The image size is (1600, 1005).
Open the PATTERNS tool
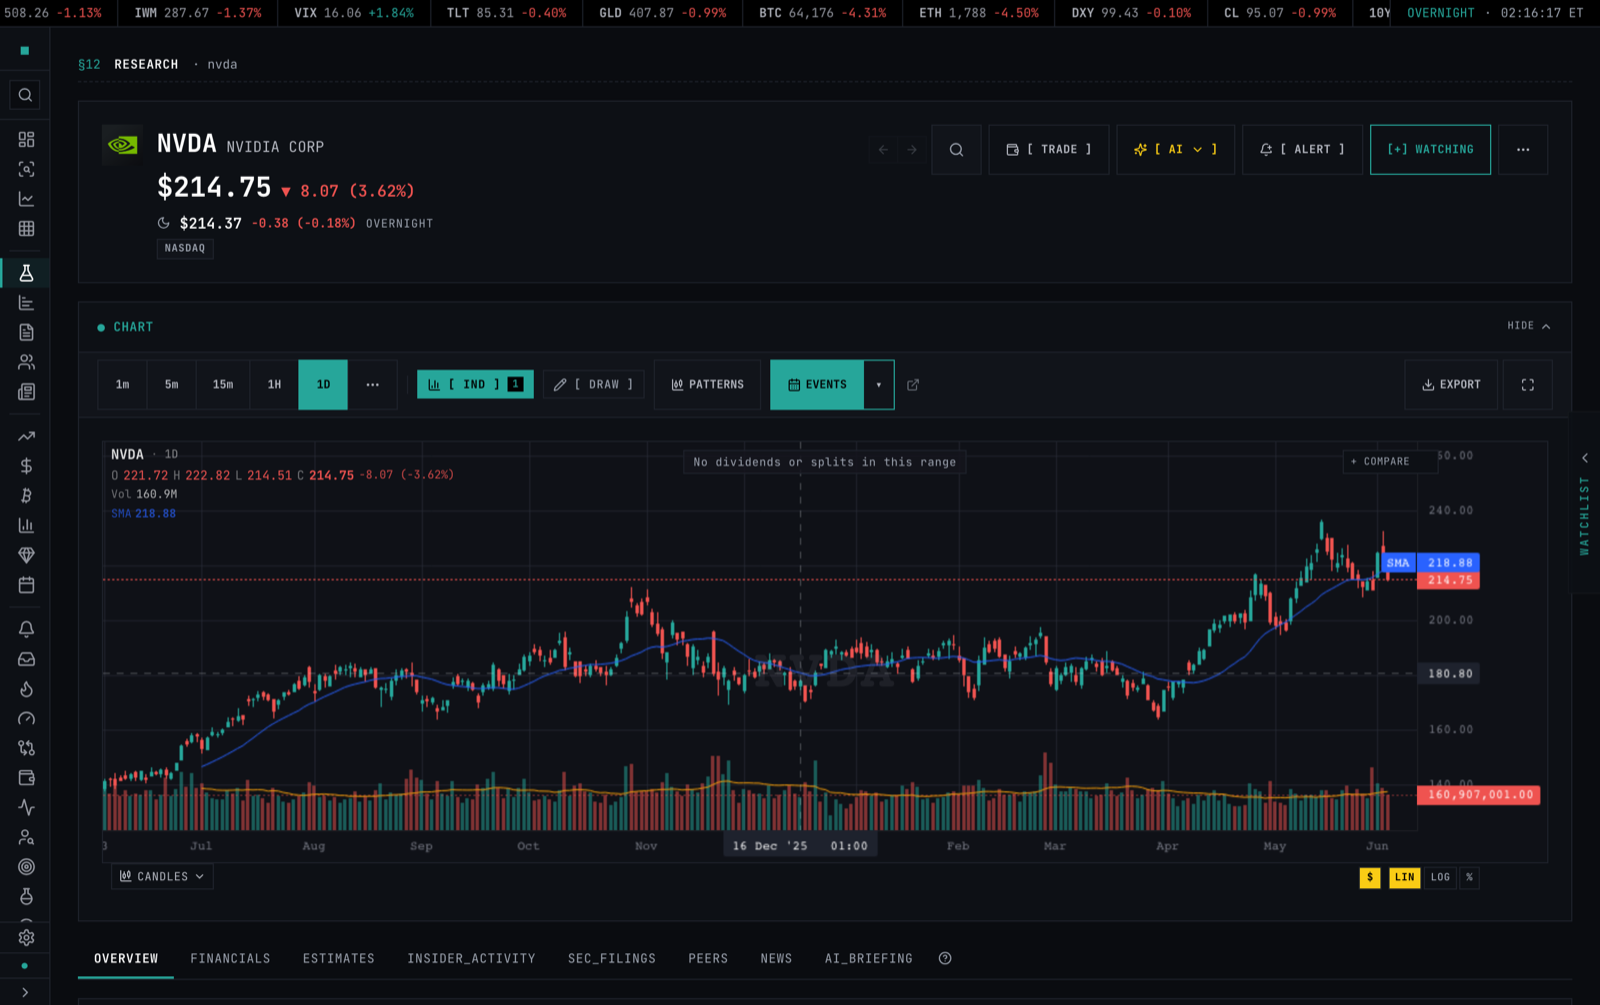[x=707, y=385]
